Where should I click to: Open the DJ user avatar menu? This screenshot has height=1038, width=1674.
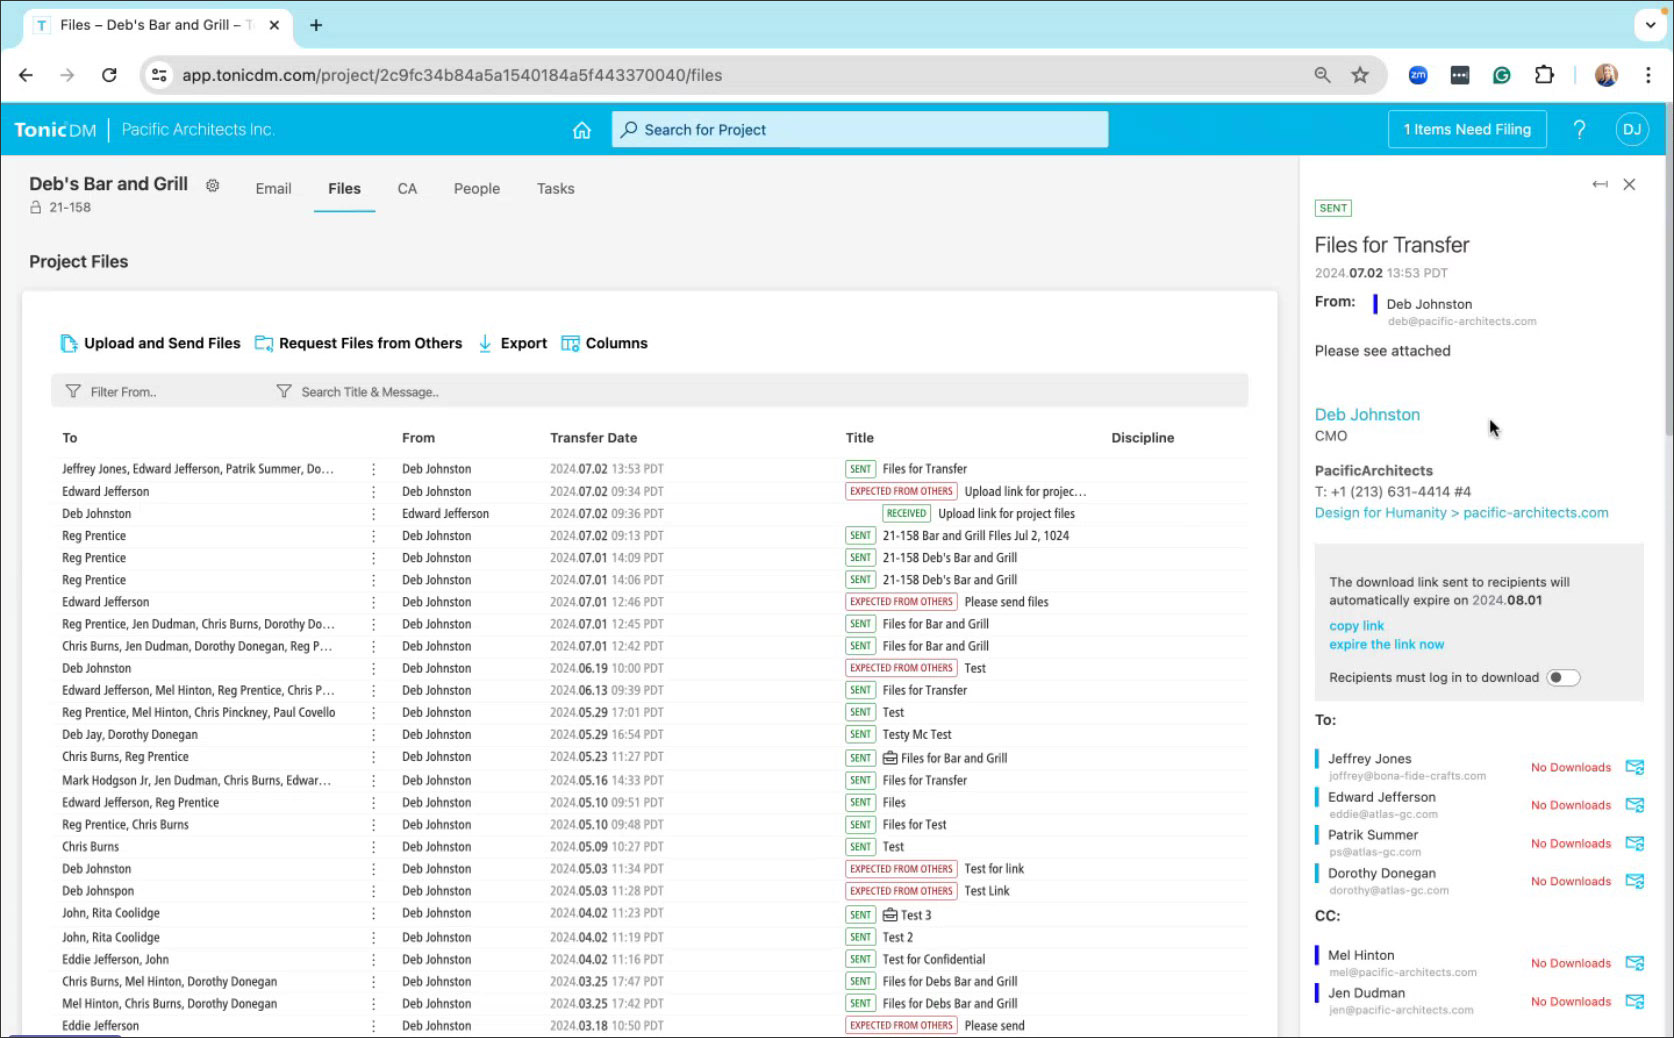[1632, 129]
